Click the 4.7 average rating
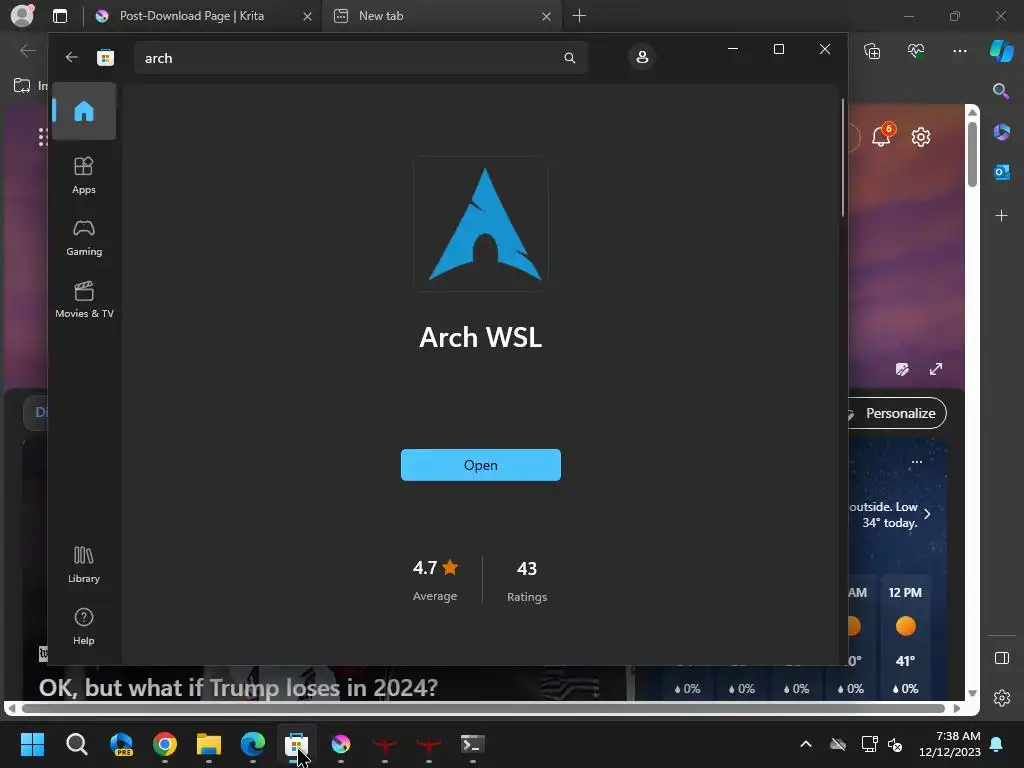The width and height of the screenshot is (1024, 768). [x=435, y=580]
